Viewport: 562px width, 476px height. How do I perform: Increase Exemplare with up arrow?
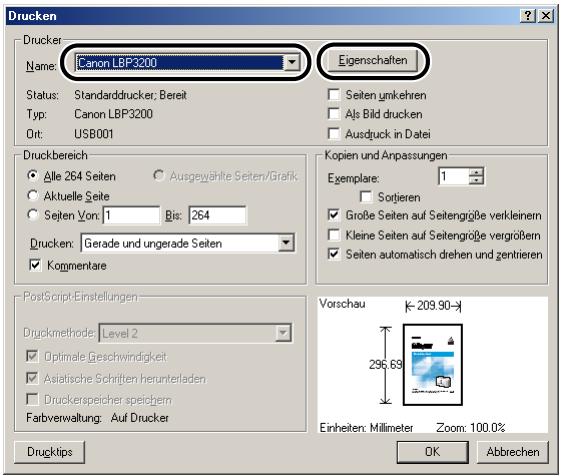click(476, 172)
